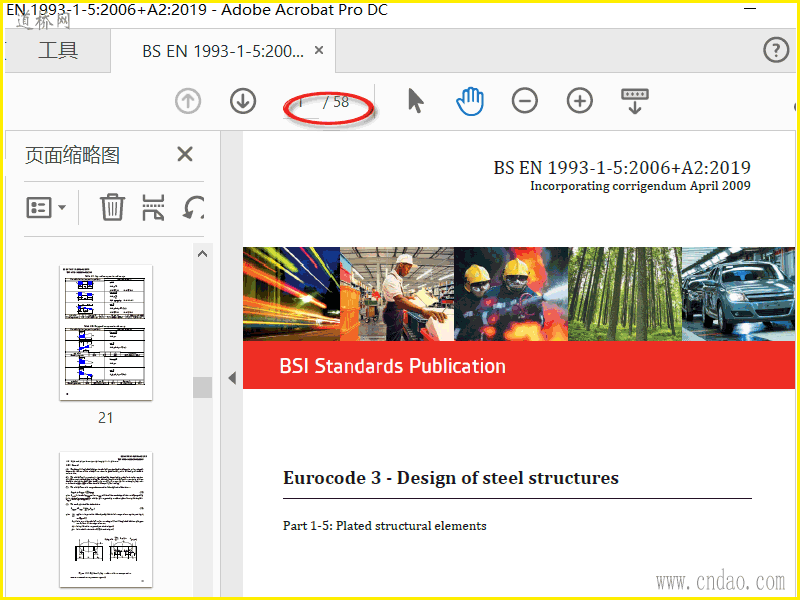
Task: Select the page 21 thumbnail
Action: coord(106,333)
